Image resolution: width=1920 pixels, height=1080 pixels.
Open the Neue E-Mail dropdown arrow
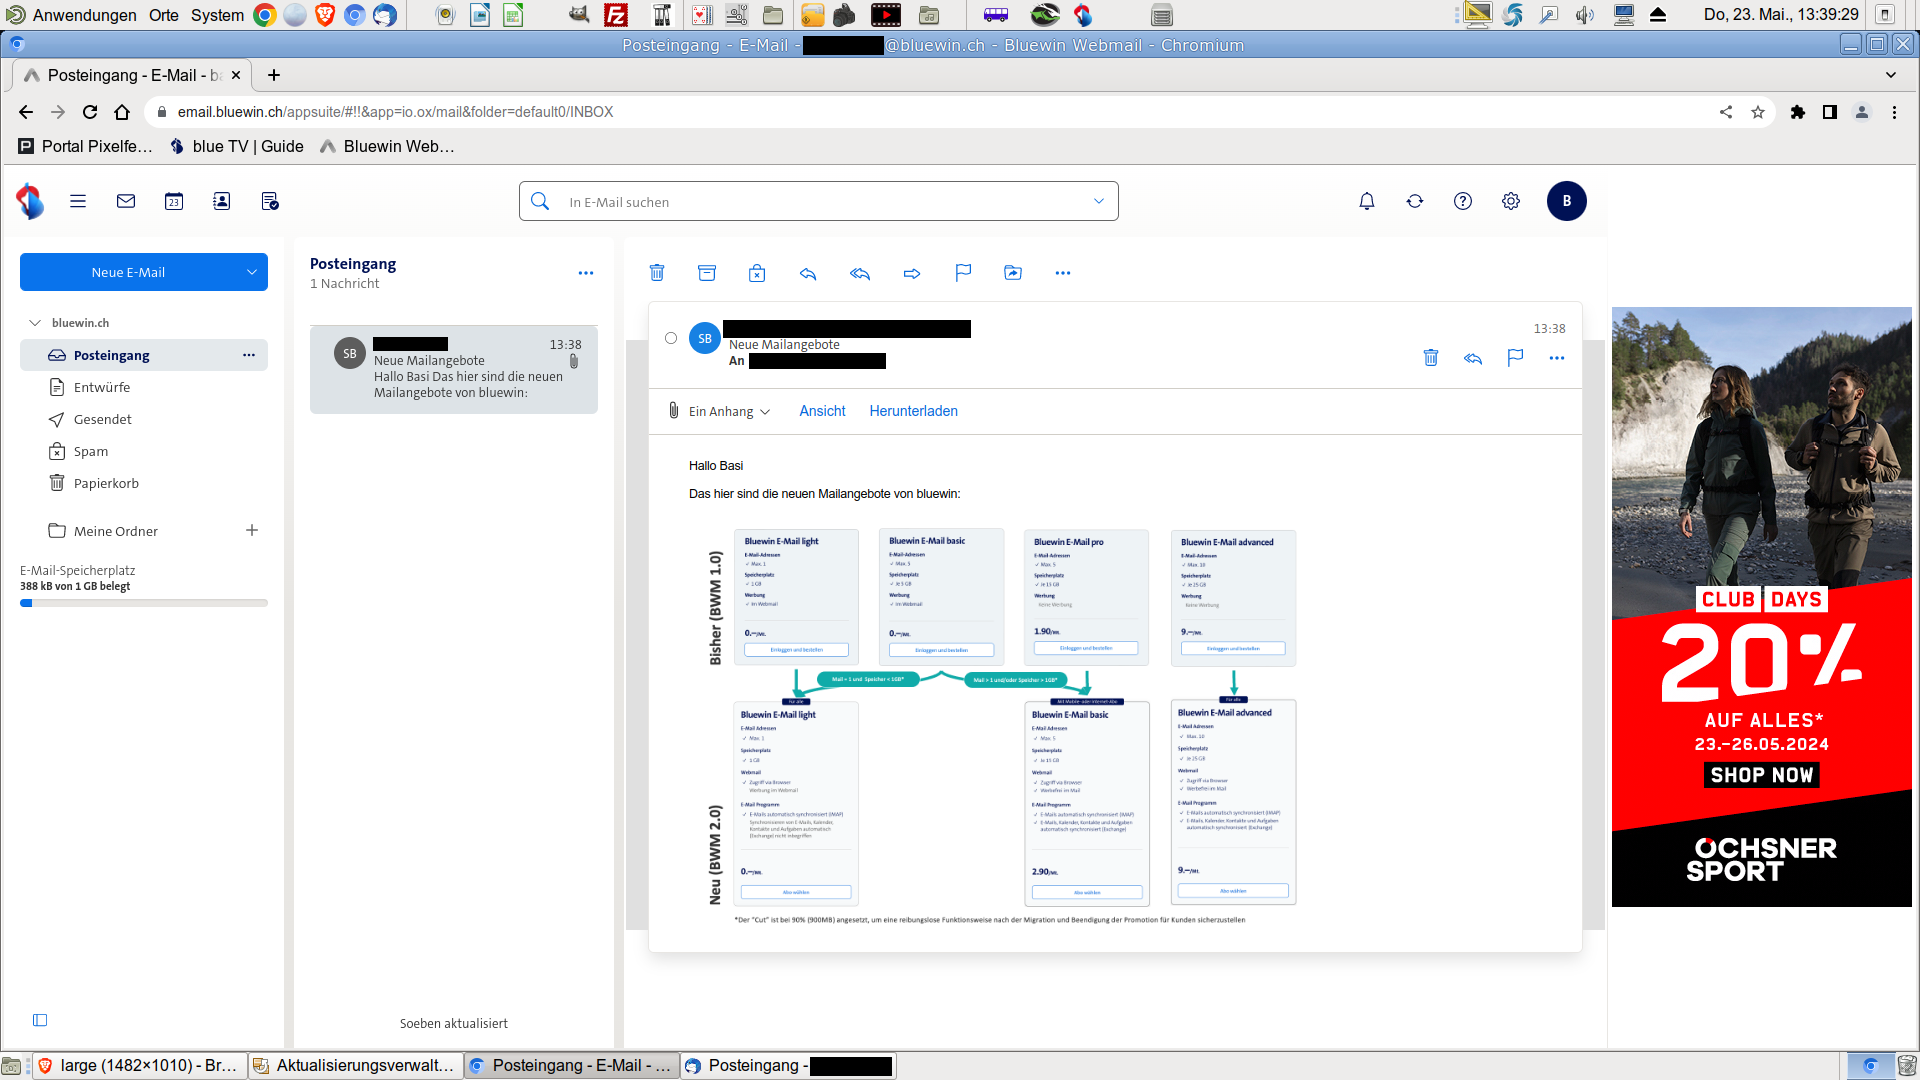[251, 272]
